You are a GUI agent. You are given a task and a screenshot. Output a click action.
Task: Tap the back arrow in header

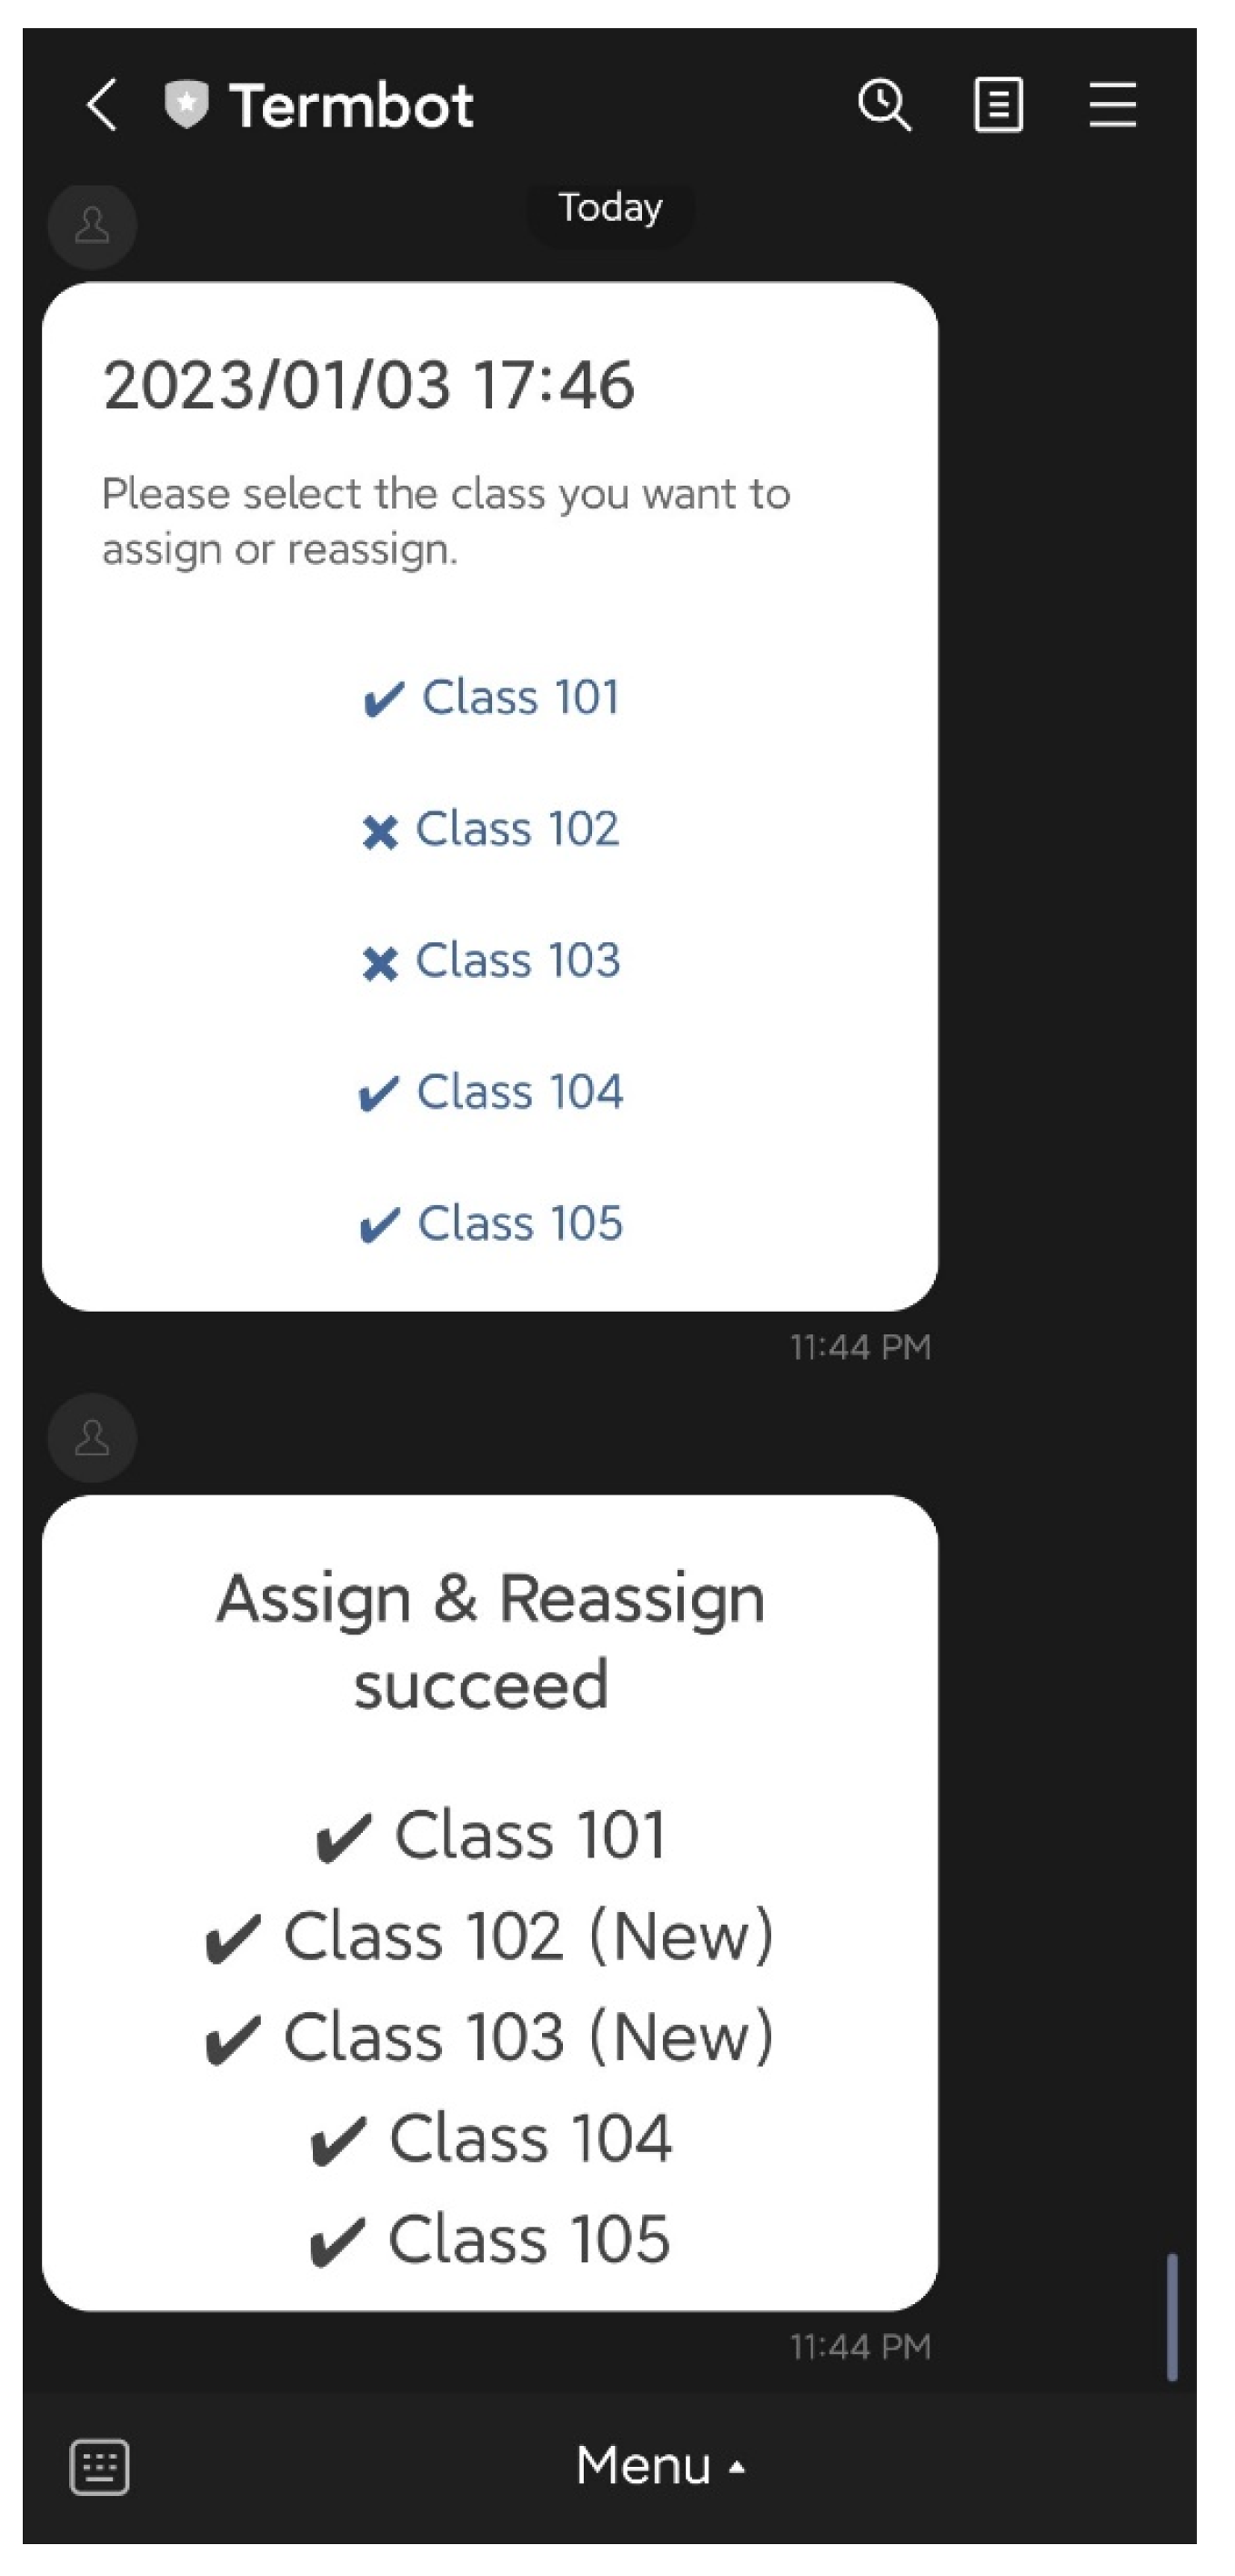click(x=102, y=105)
